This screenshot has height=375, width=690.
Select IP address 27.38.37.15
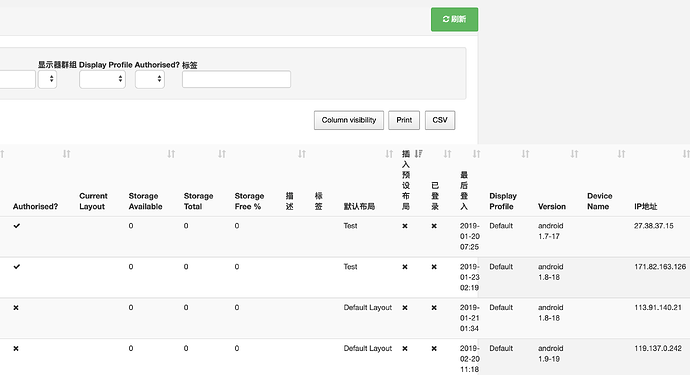point(653,226)
